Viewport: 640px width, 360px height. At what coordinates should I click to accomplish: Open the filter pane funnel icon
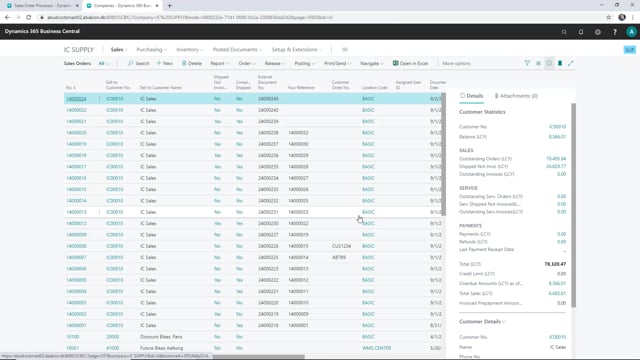pyautogui.click(x=527, y=63)
